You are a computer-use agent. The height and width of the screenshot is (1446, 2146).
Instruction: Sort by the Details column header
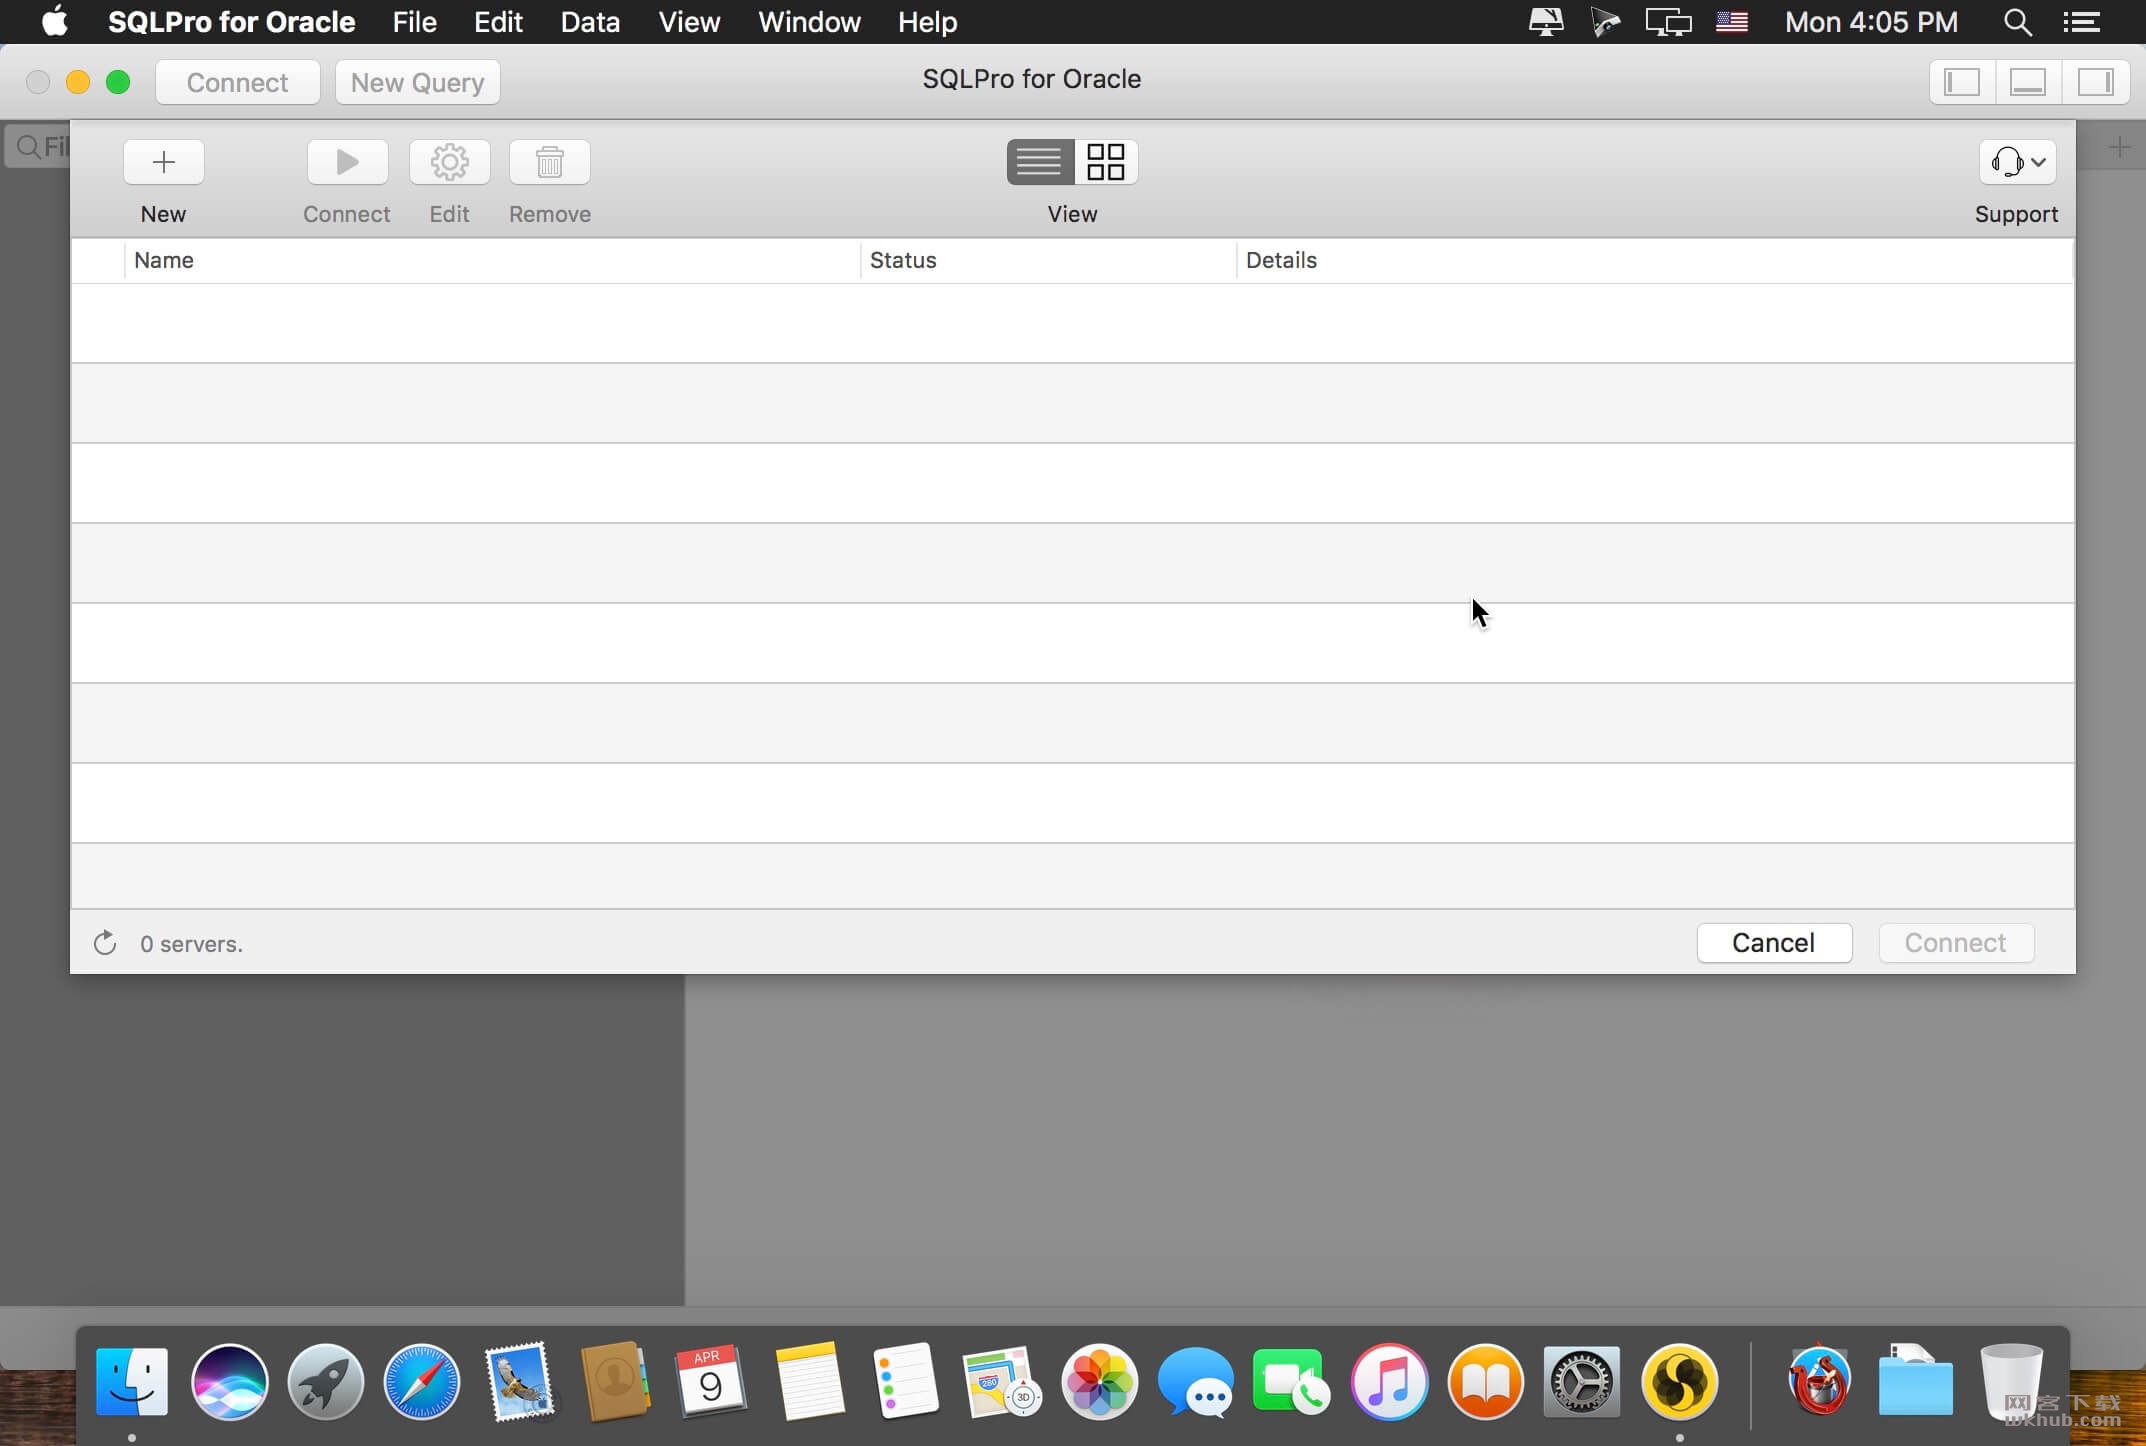(1655, 260)
